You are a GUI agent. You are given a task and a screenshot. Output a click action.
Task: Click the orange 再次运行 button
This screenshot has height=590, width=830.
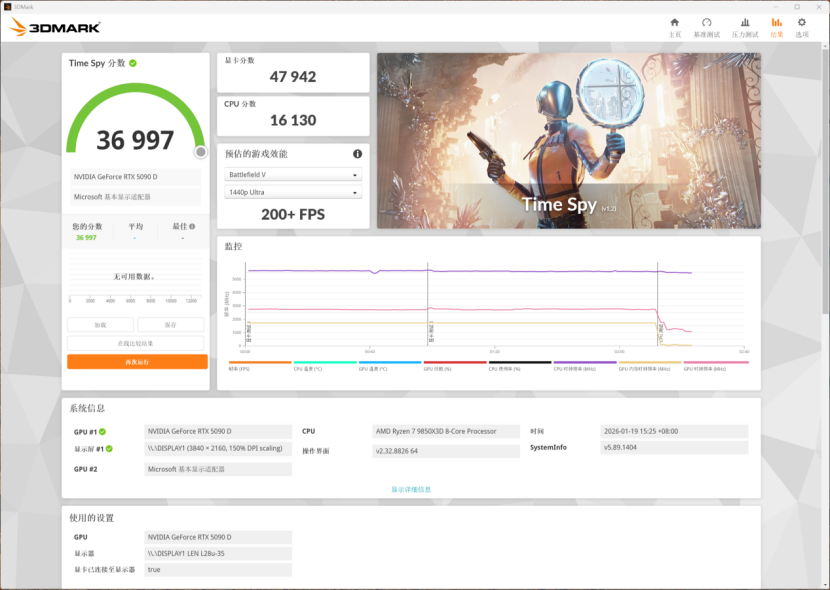pyautogui.click(x=137, y=361)
